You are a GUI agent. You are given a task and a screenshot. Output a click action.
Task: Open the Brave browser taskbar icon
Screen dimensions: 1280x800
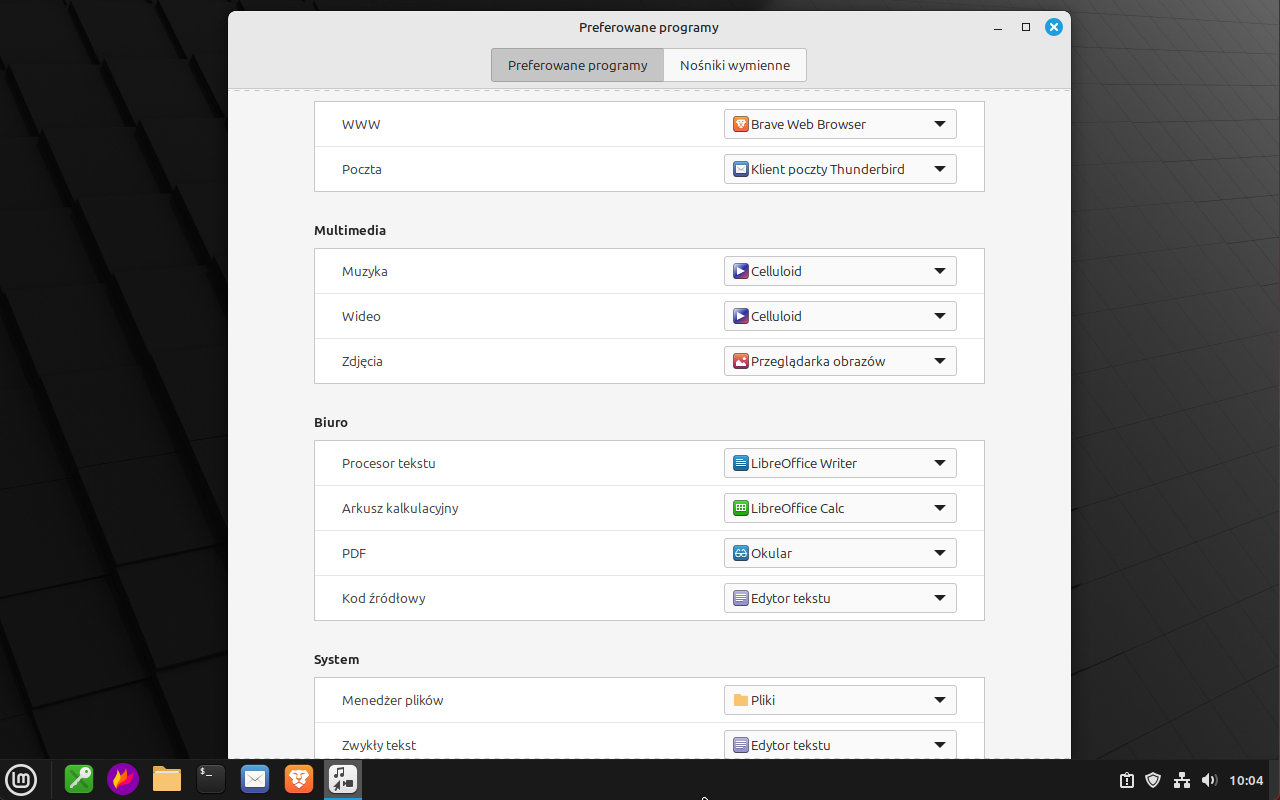tap(299, 778)
